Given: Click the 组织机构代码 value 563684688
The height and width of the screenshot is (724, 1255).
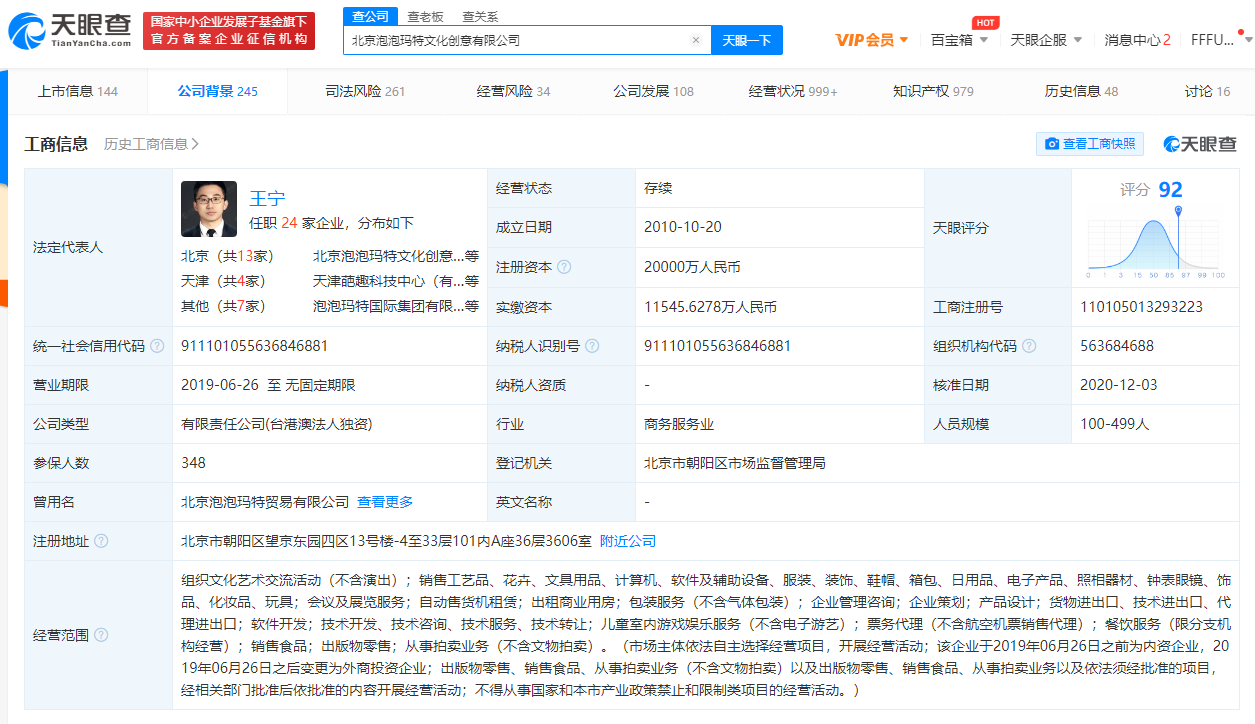Looking at the screenshot, I should point(1117,346).
